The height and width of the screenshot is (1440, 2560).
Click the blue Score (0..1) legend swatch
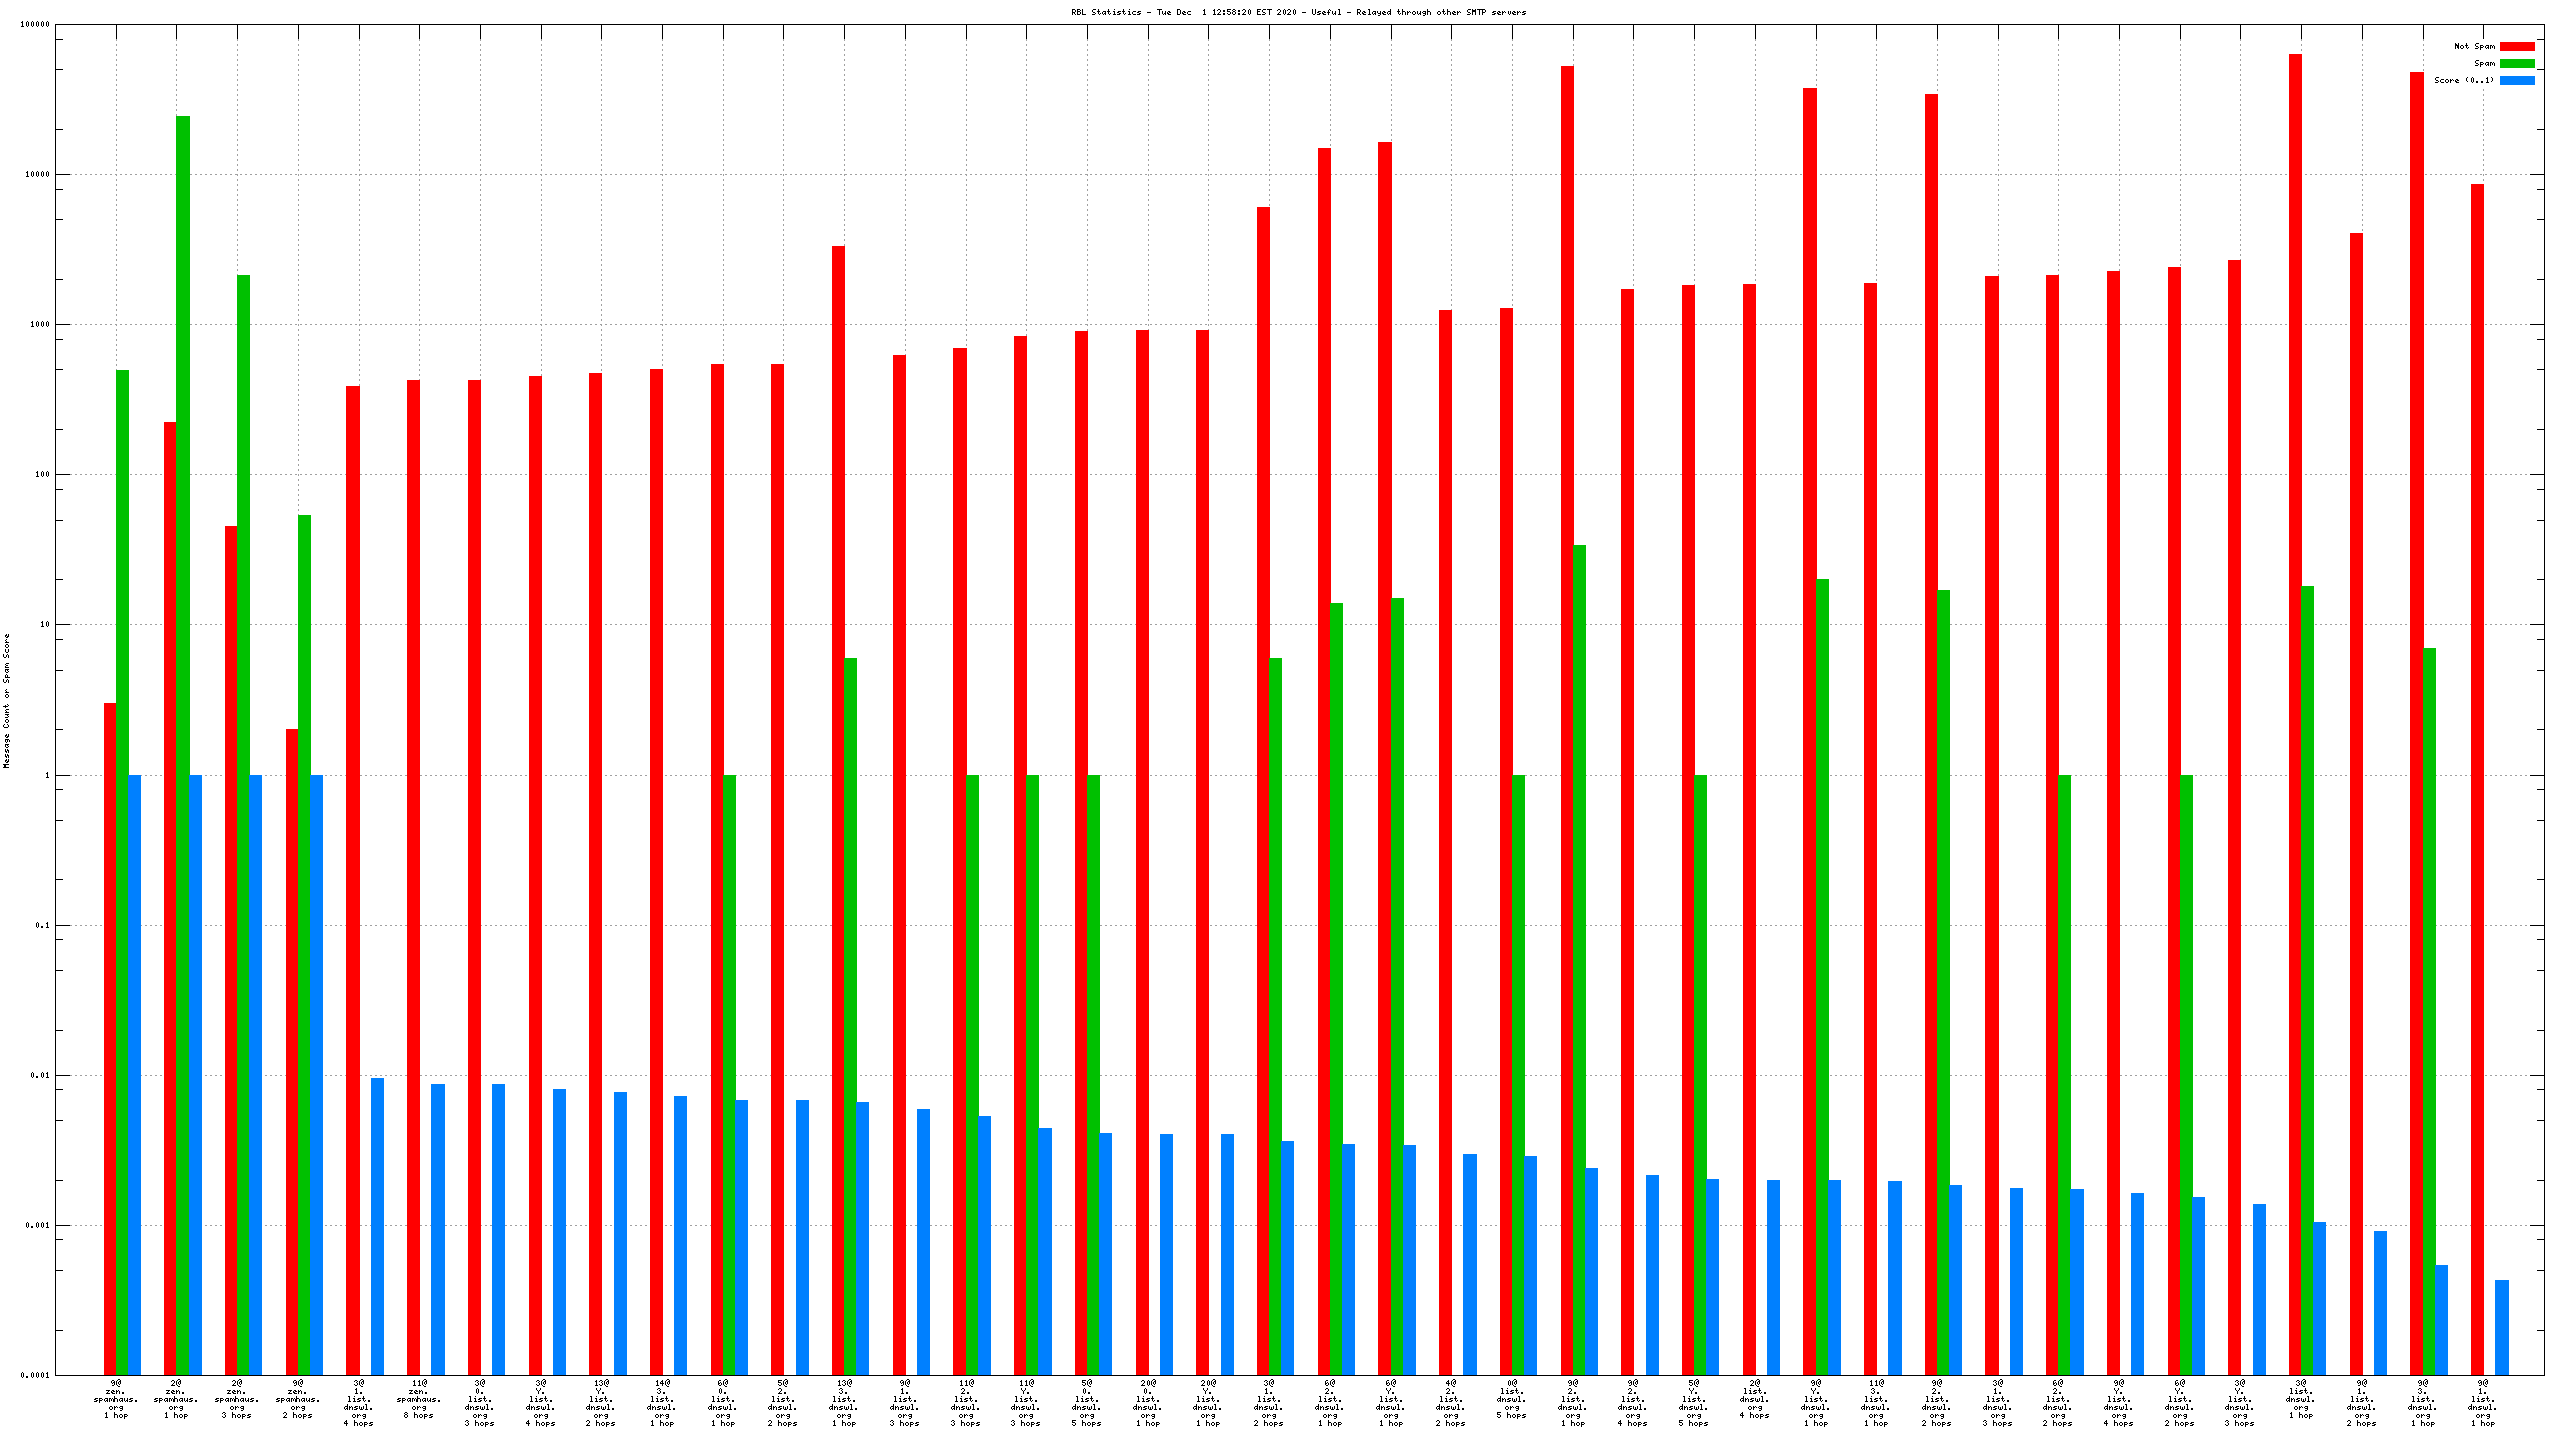2516,80
